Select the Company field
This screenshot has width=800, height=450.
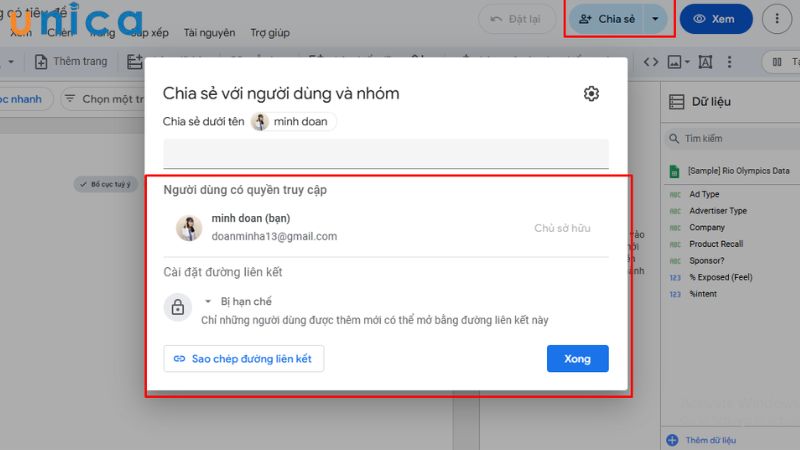[x=707, y=228]
